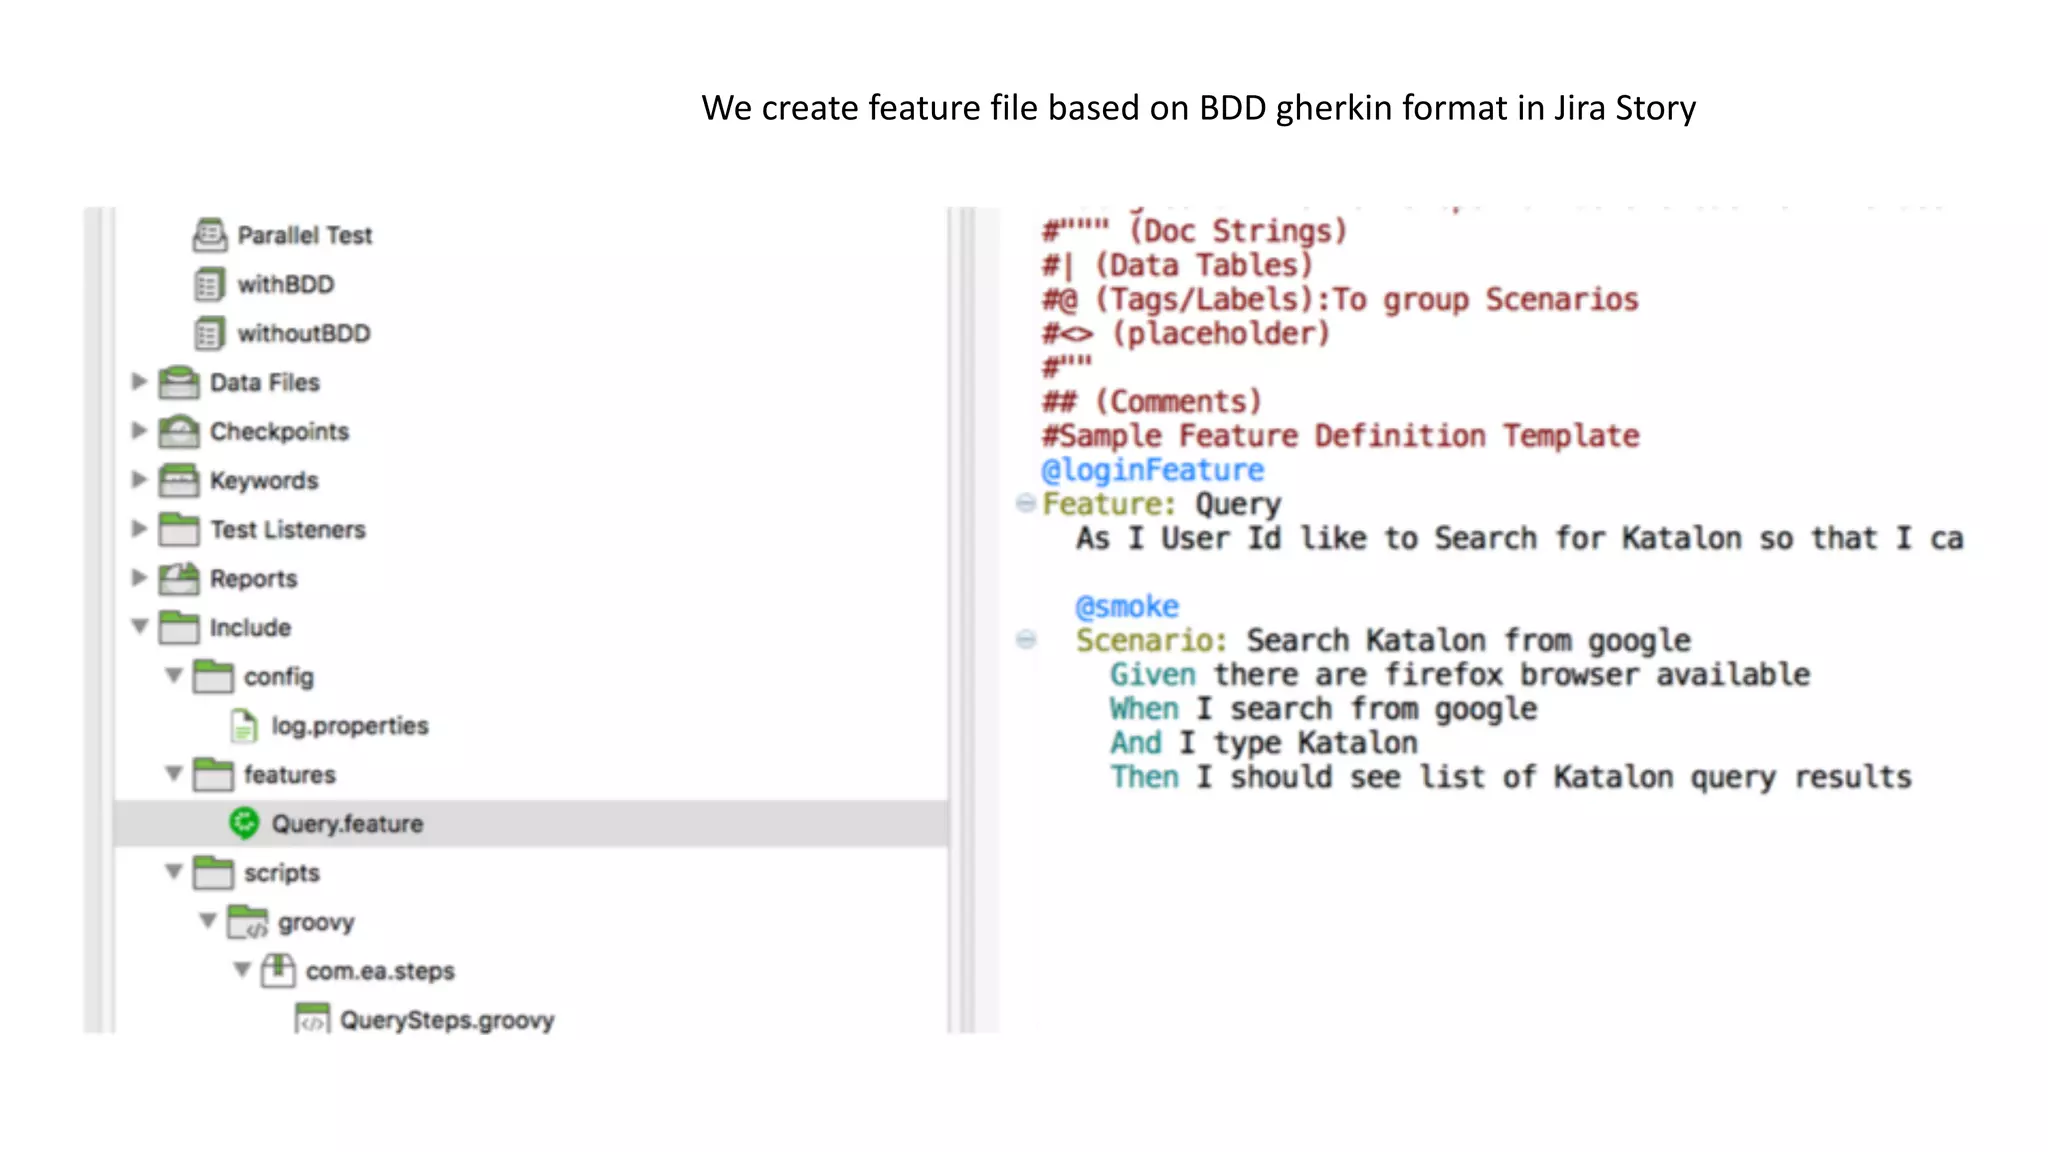Select the config folder label
This screenshot has height=1152, width=2048.
(x=279, y=677)
